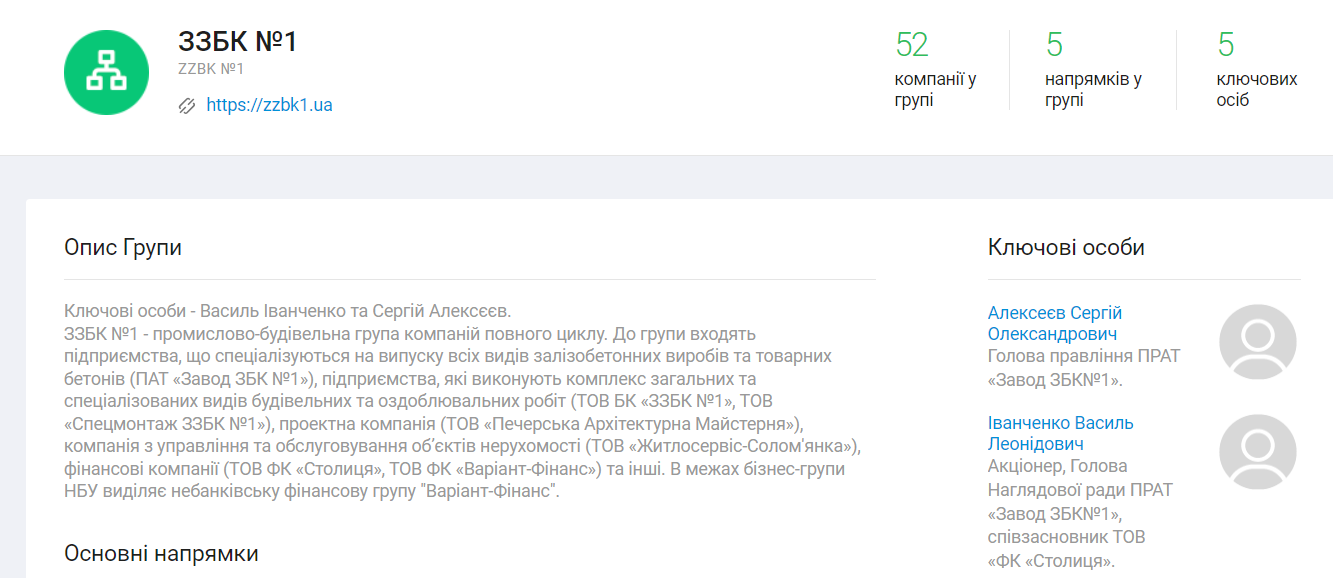Click Іванченко Василь's avatar placeholder
The width and height of the screenshot is (1333, 578).
coord(1257,452)
